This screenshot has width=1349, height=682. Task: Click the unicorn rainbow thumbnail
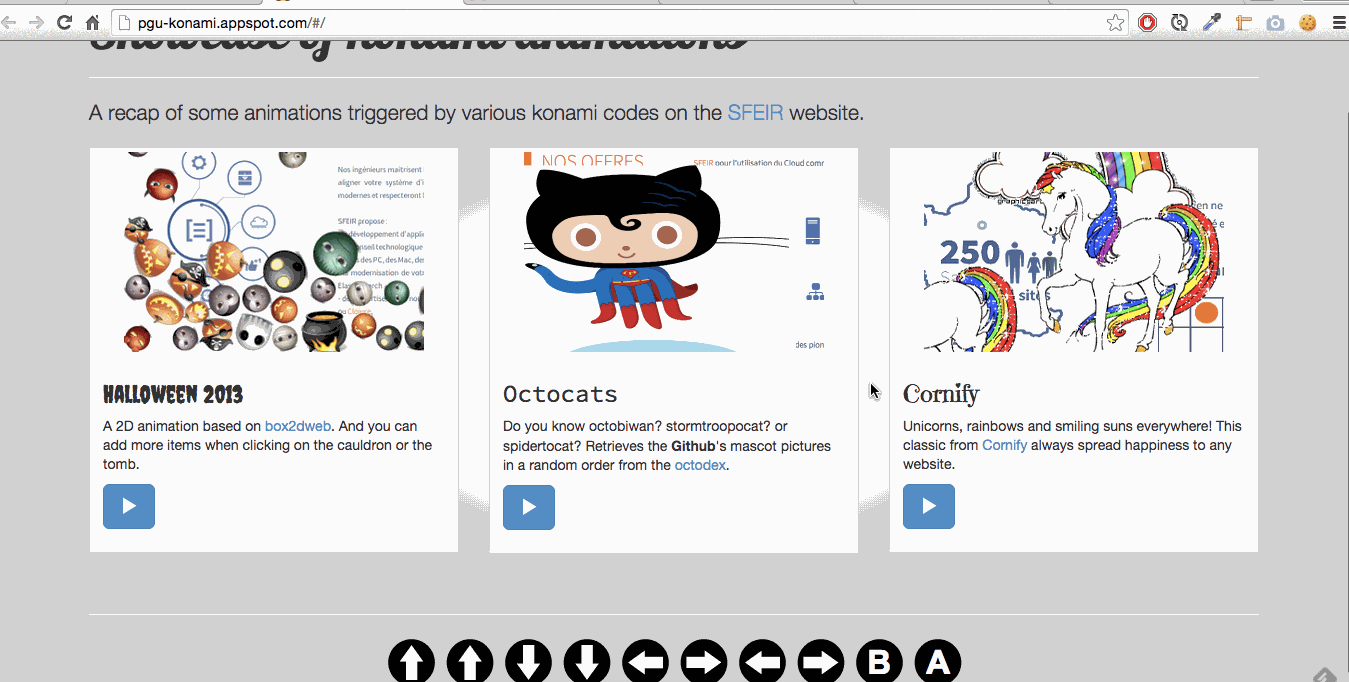tap(1074, 251)
